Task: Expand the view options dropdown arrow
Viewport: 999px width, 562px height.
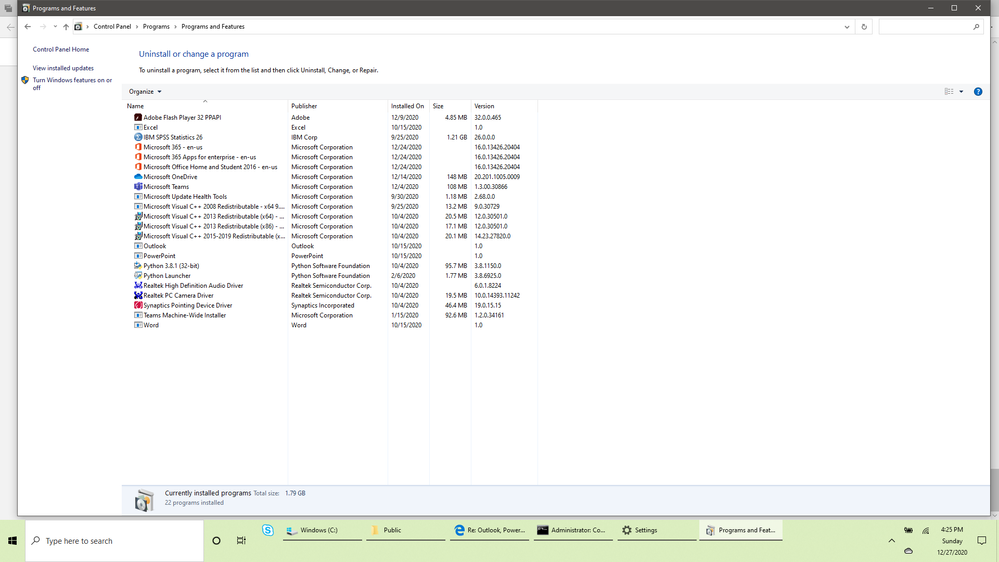Action: [961, 92]
